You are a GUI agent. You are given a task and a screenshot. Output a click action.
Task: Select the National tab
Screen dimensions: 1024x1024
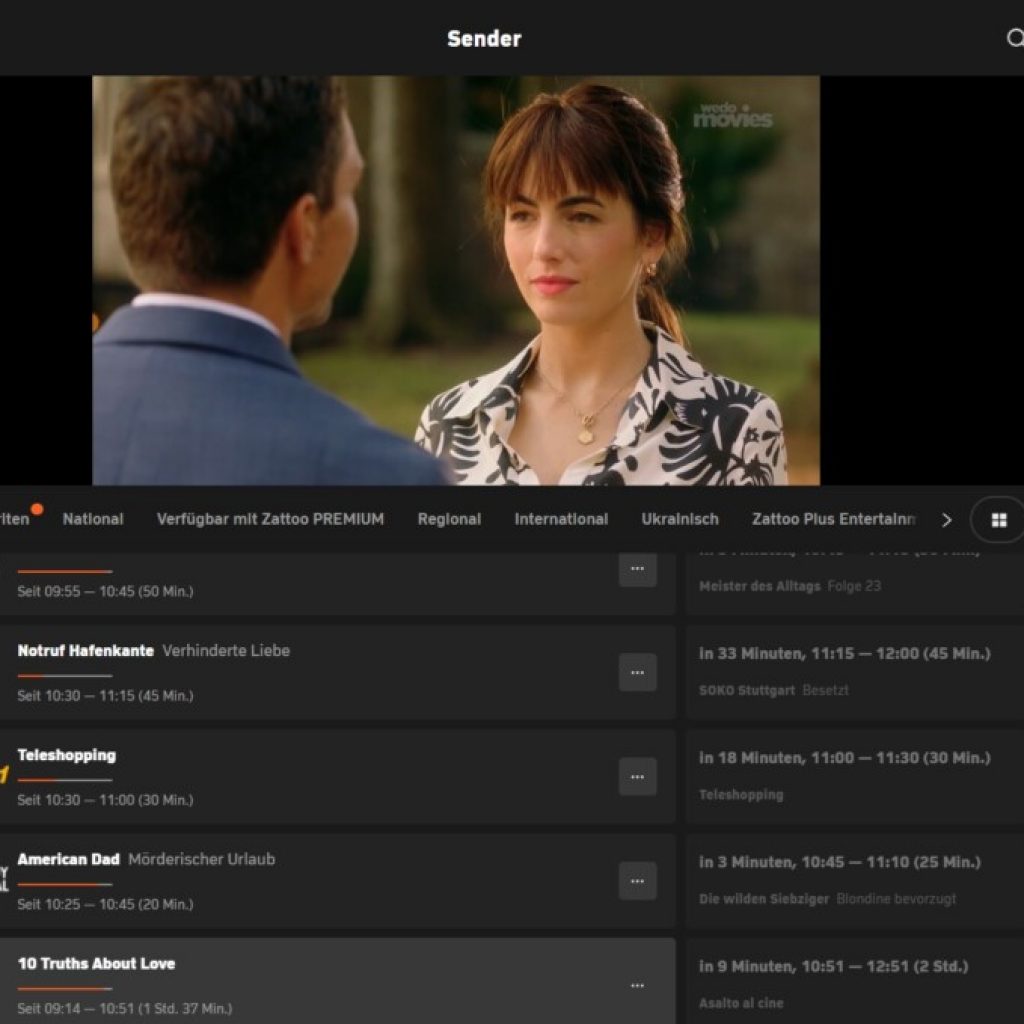[x=93, y=519]
